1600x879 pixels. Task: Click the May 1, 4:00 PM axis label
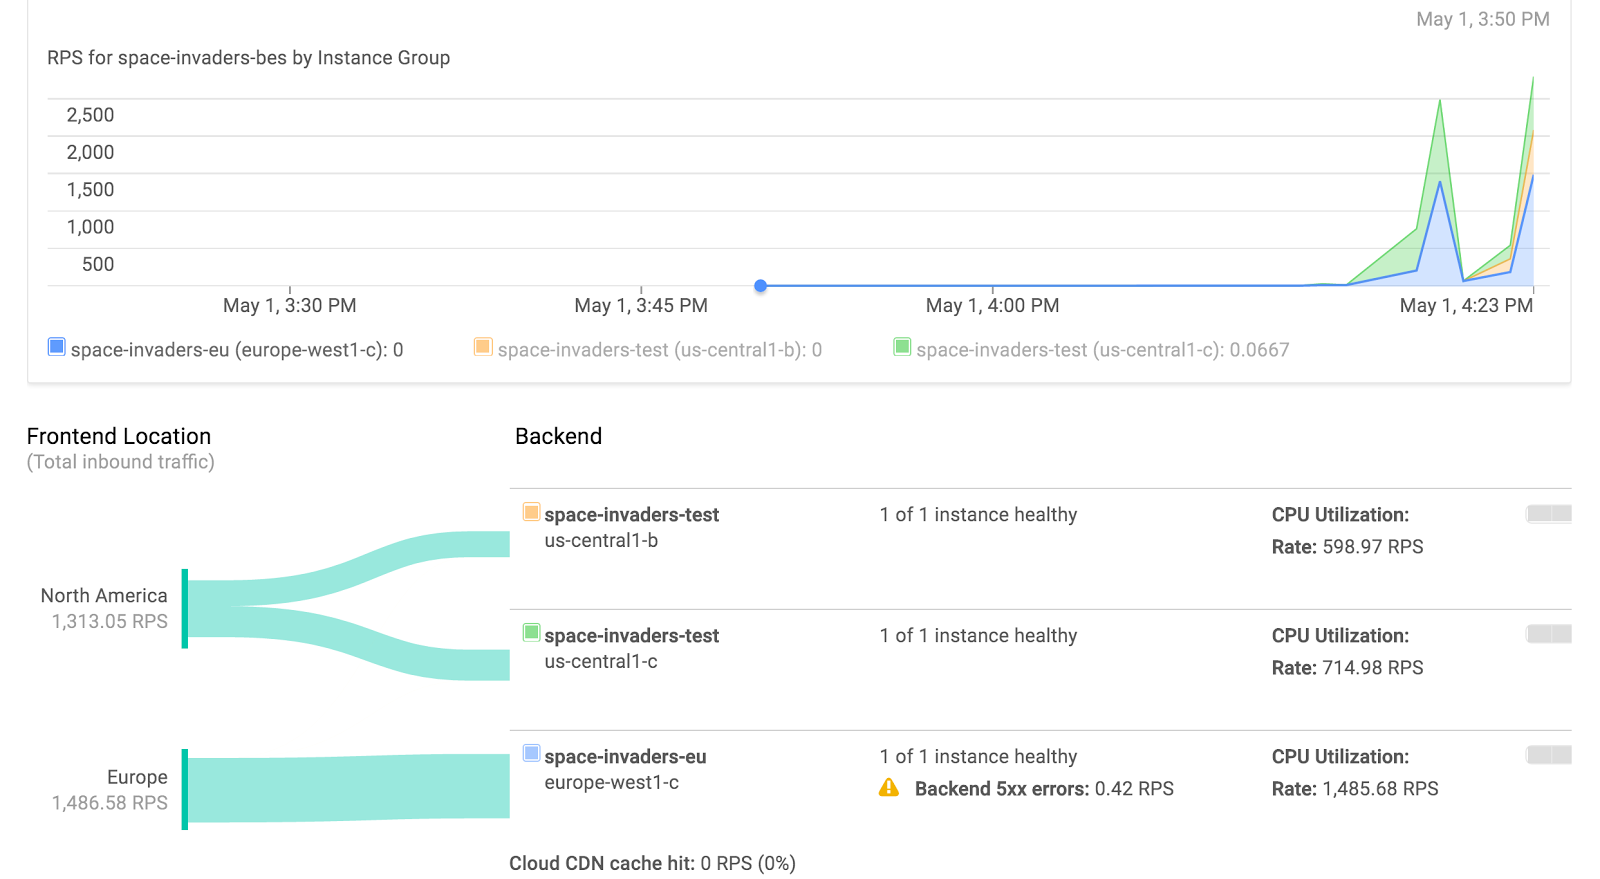(x=993, y=306)
